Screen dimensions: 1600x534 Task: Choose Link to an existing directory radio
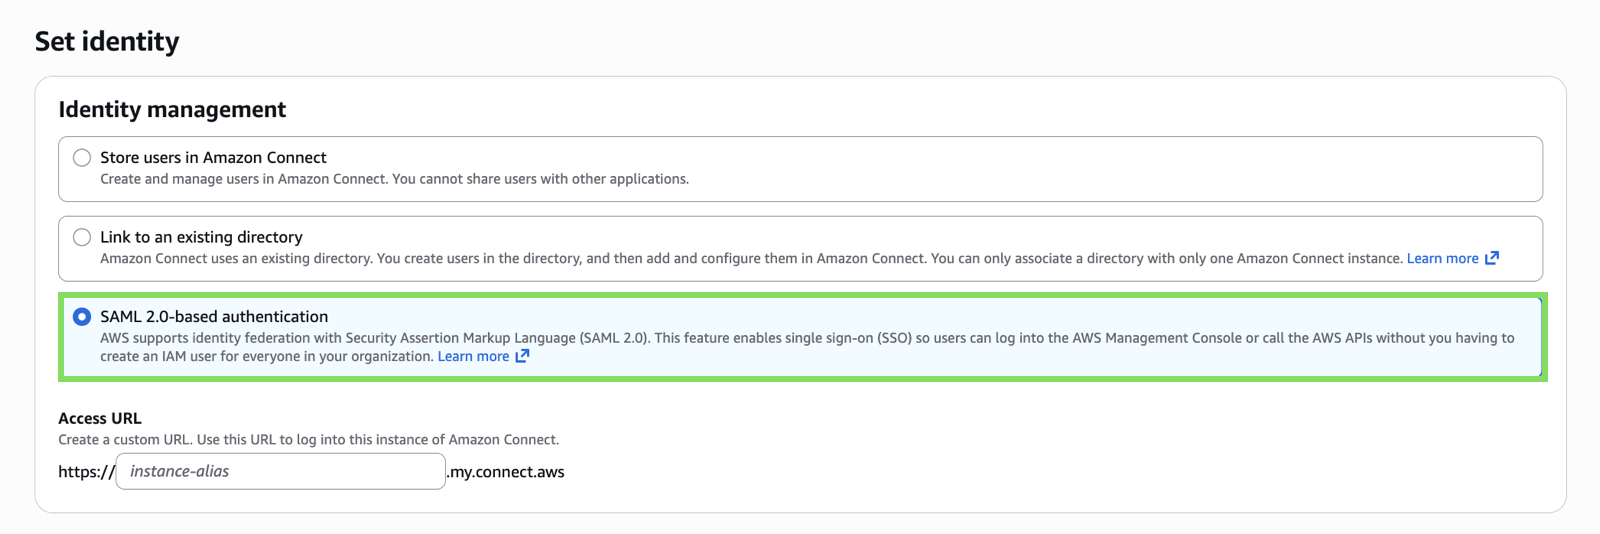pyautogui.click(x=82, y=237)
